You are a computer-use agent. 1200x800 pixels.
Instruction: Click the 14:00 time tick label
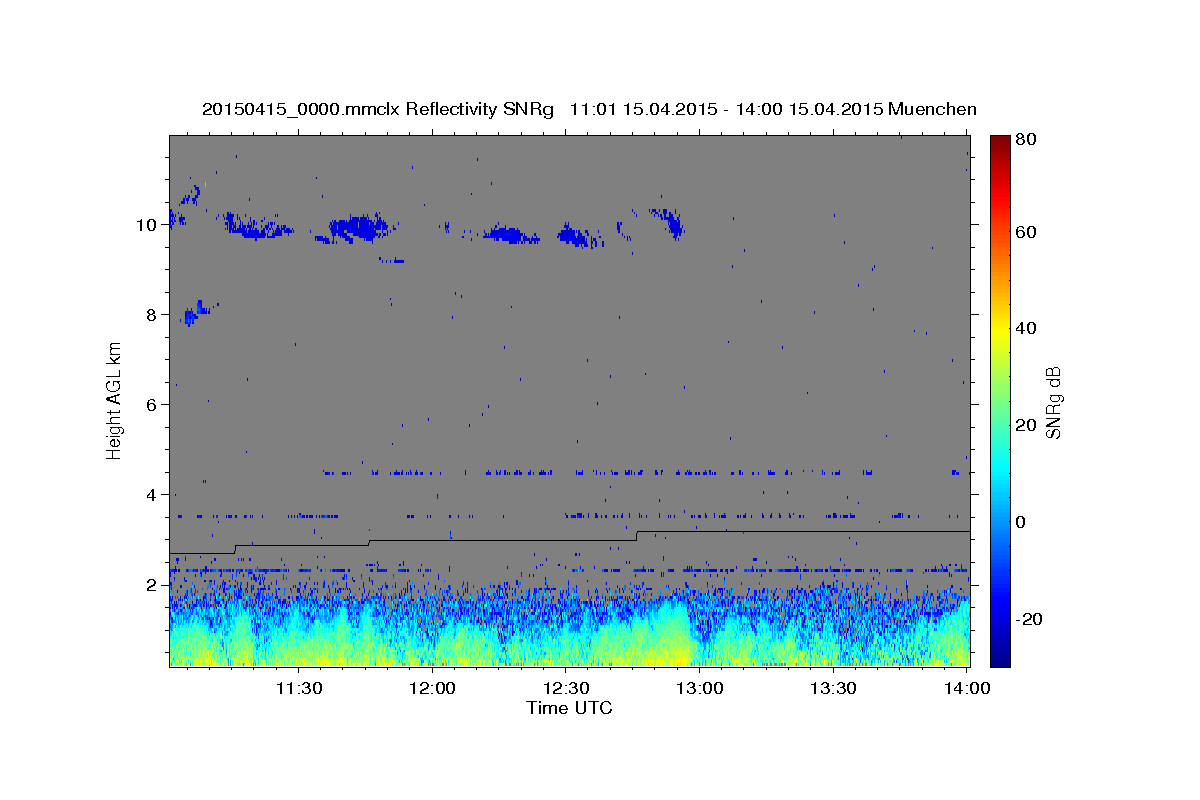click(967, 688)
